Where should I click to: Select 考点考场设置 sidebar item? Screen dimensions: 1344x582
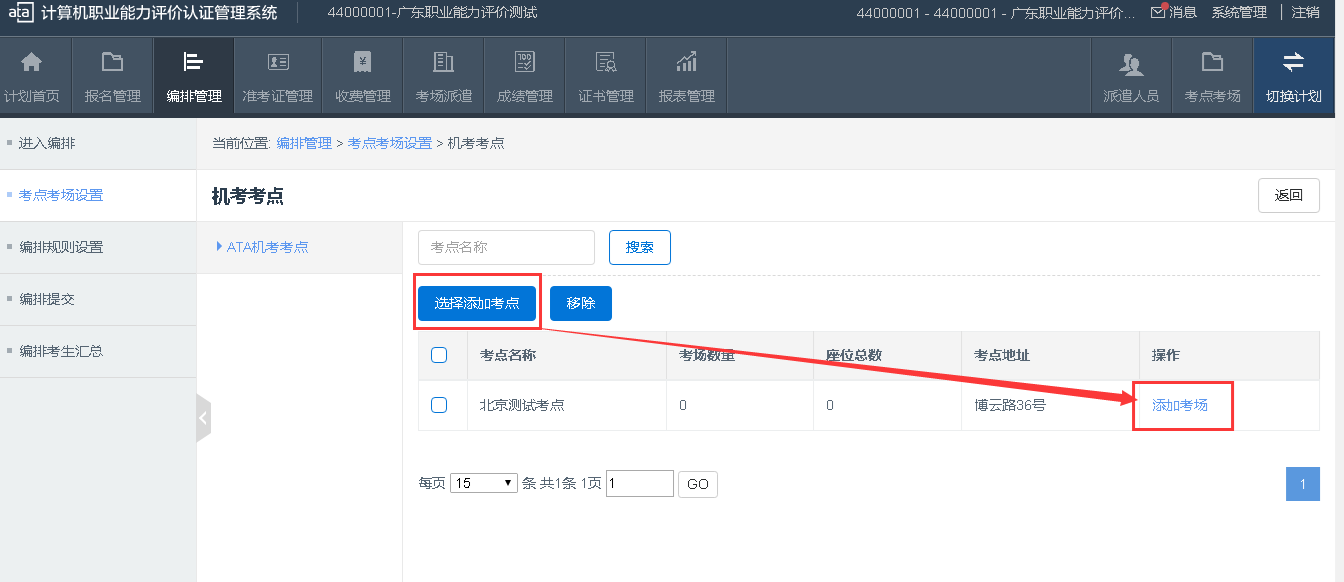click(61, 195)
